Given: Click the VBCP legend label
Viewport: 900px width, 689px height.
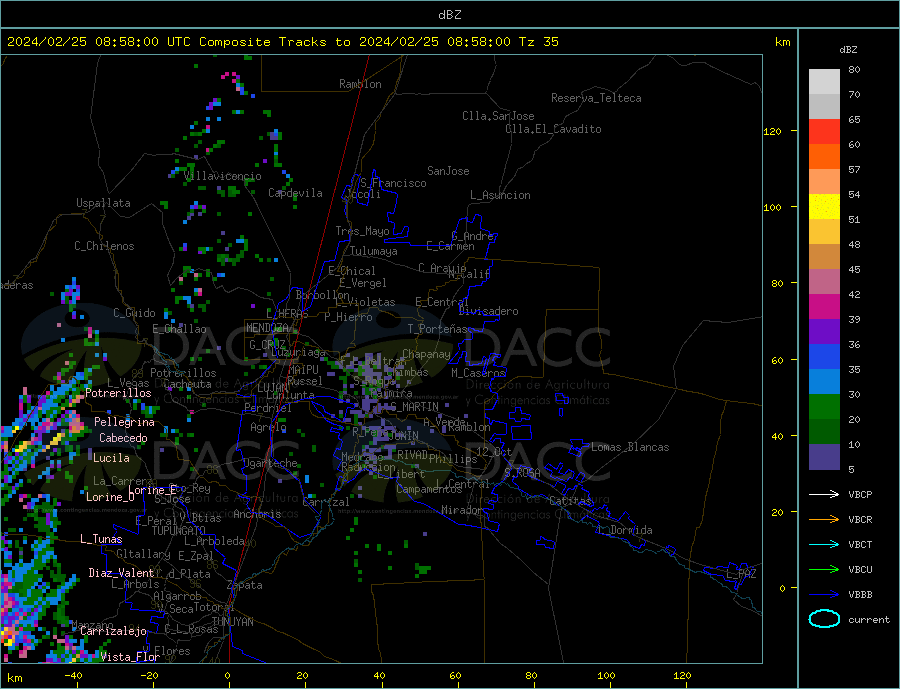Looking at the screenshot, I should [860, 494].
